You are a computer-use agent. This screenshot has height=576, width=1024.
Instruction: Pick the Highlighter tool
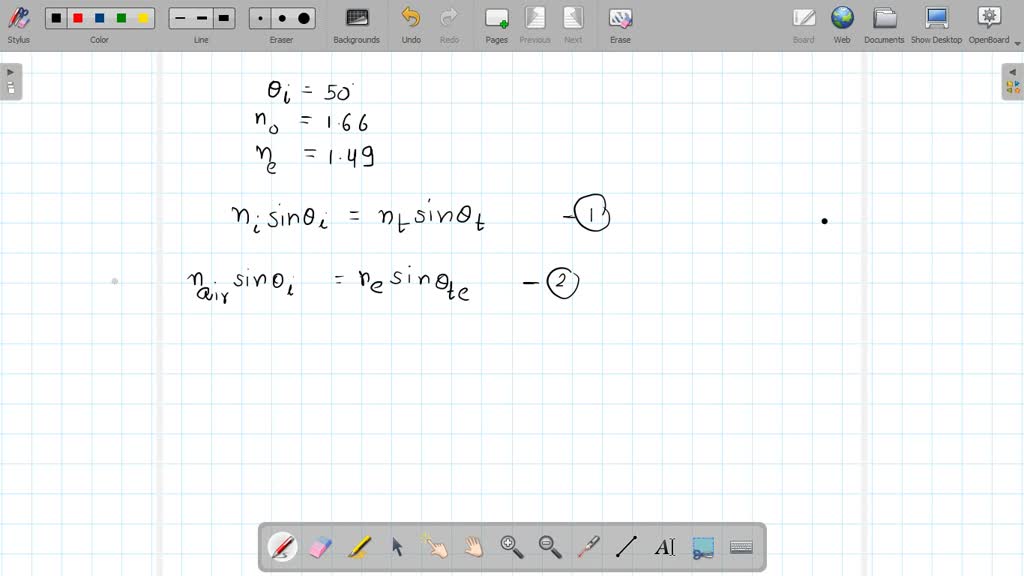pyautogui.click(x=359, y=546)
